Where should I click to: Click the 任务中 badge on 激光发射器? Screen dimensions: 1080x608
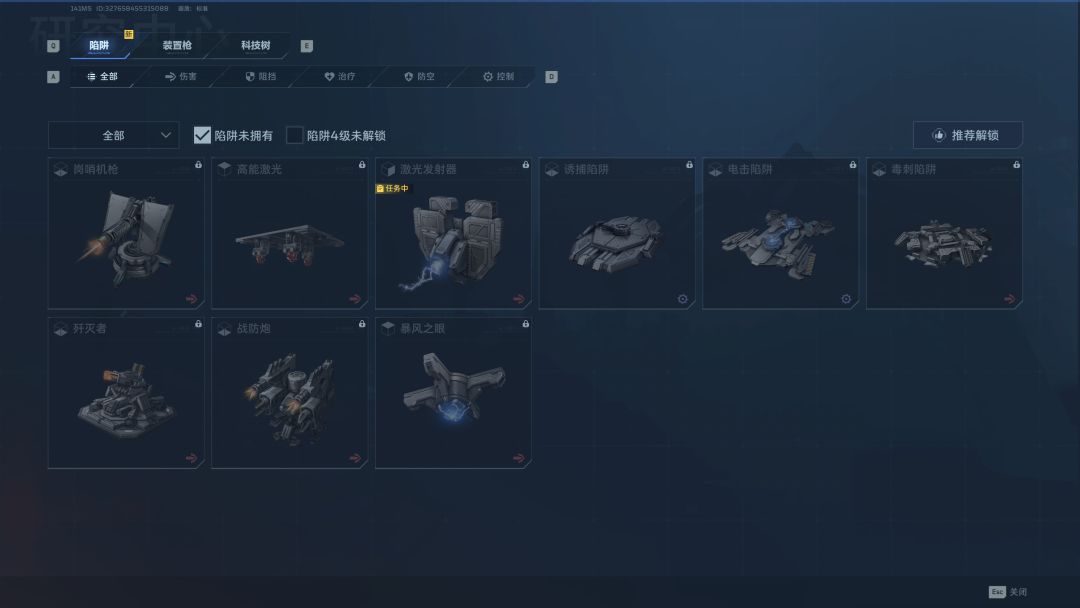tap(393, 188)
